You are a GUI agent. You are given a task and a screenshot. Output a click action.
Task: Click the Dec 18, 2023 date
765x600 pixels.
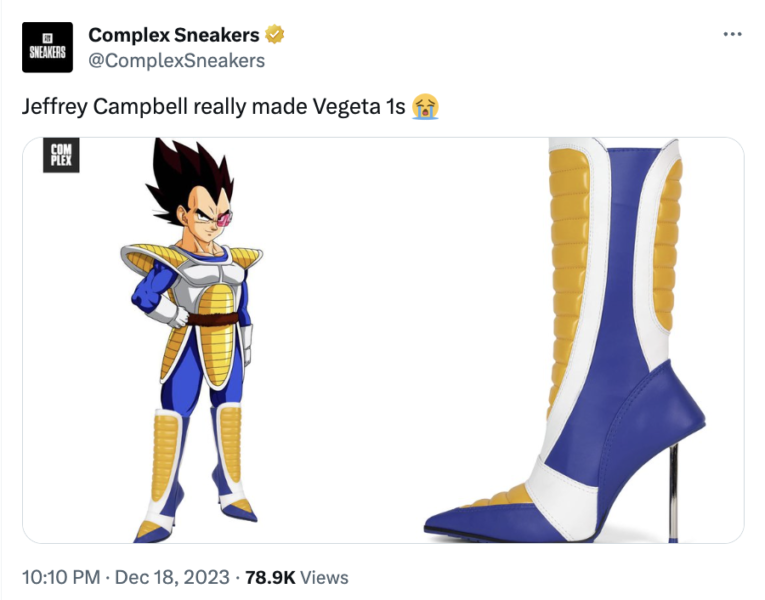point(172,577)
